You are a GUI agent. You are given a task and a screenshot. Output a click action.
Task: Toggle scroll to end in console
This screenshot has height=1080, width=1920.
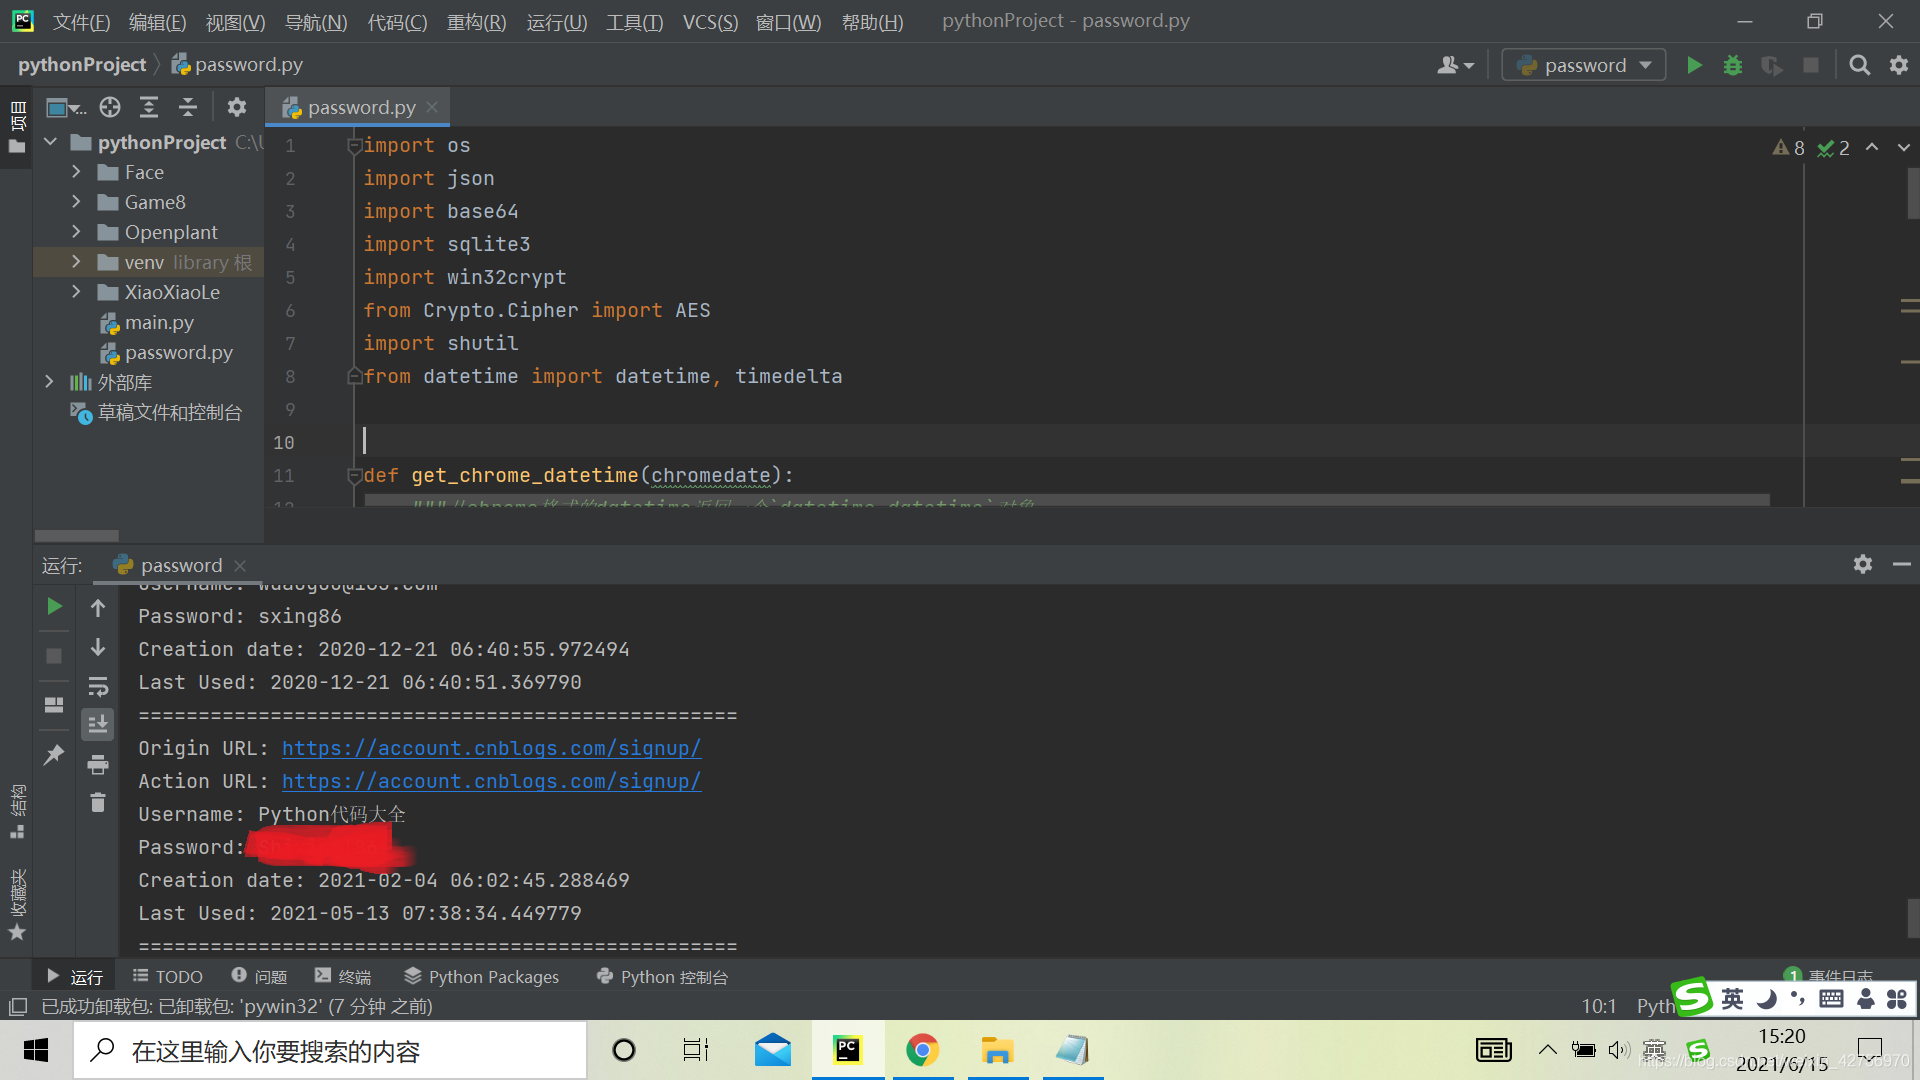pos(98,725)
